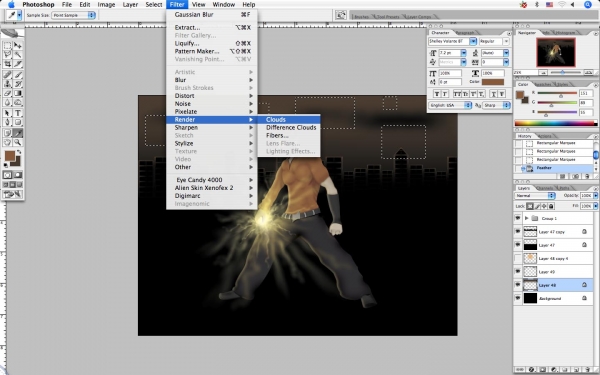
Task: Select the Healing Brush tool
Action: pos(7,75)
